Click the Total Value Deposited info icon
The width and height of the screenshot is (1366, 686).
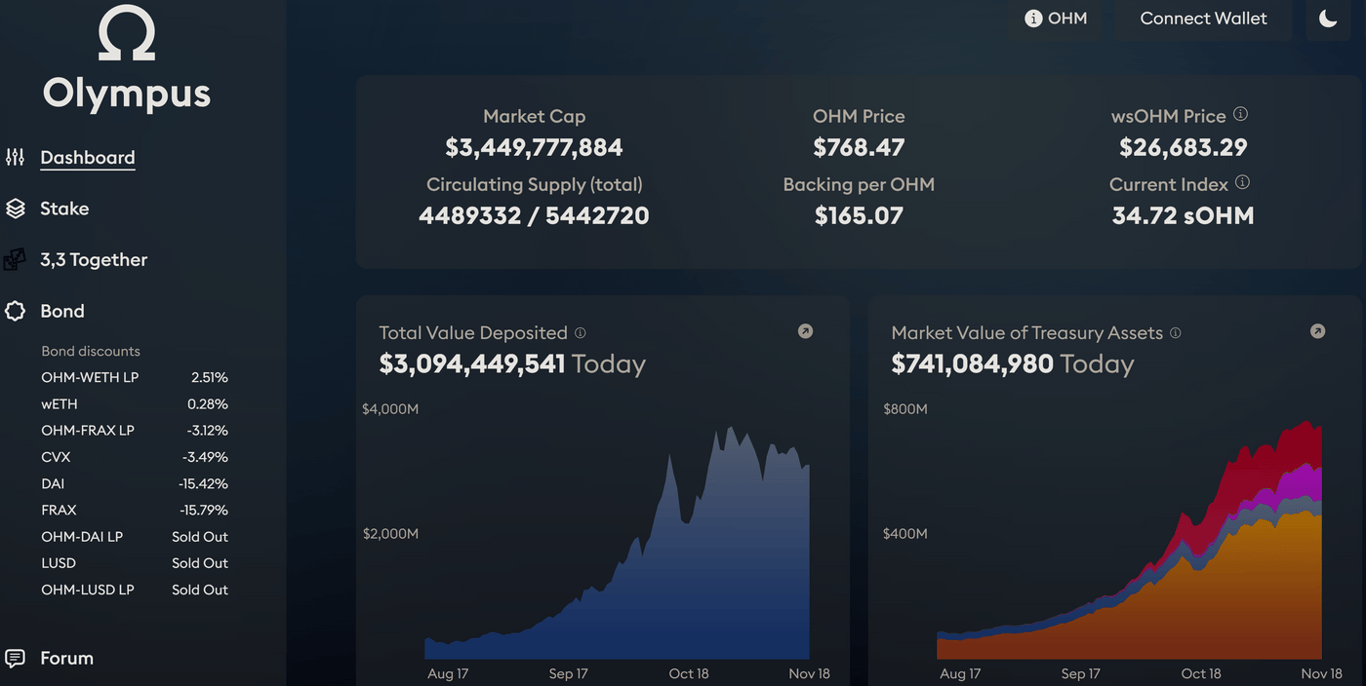click(580, 332)
